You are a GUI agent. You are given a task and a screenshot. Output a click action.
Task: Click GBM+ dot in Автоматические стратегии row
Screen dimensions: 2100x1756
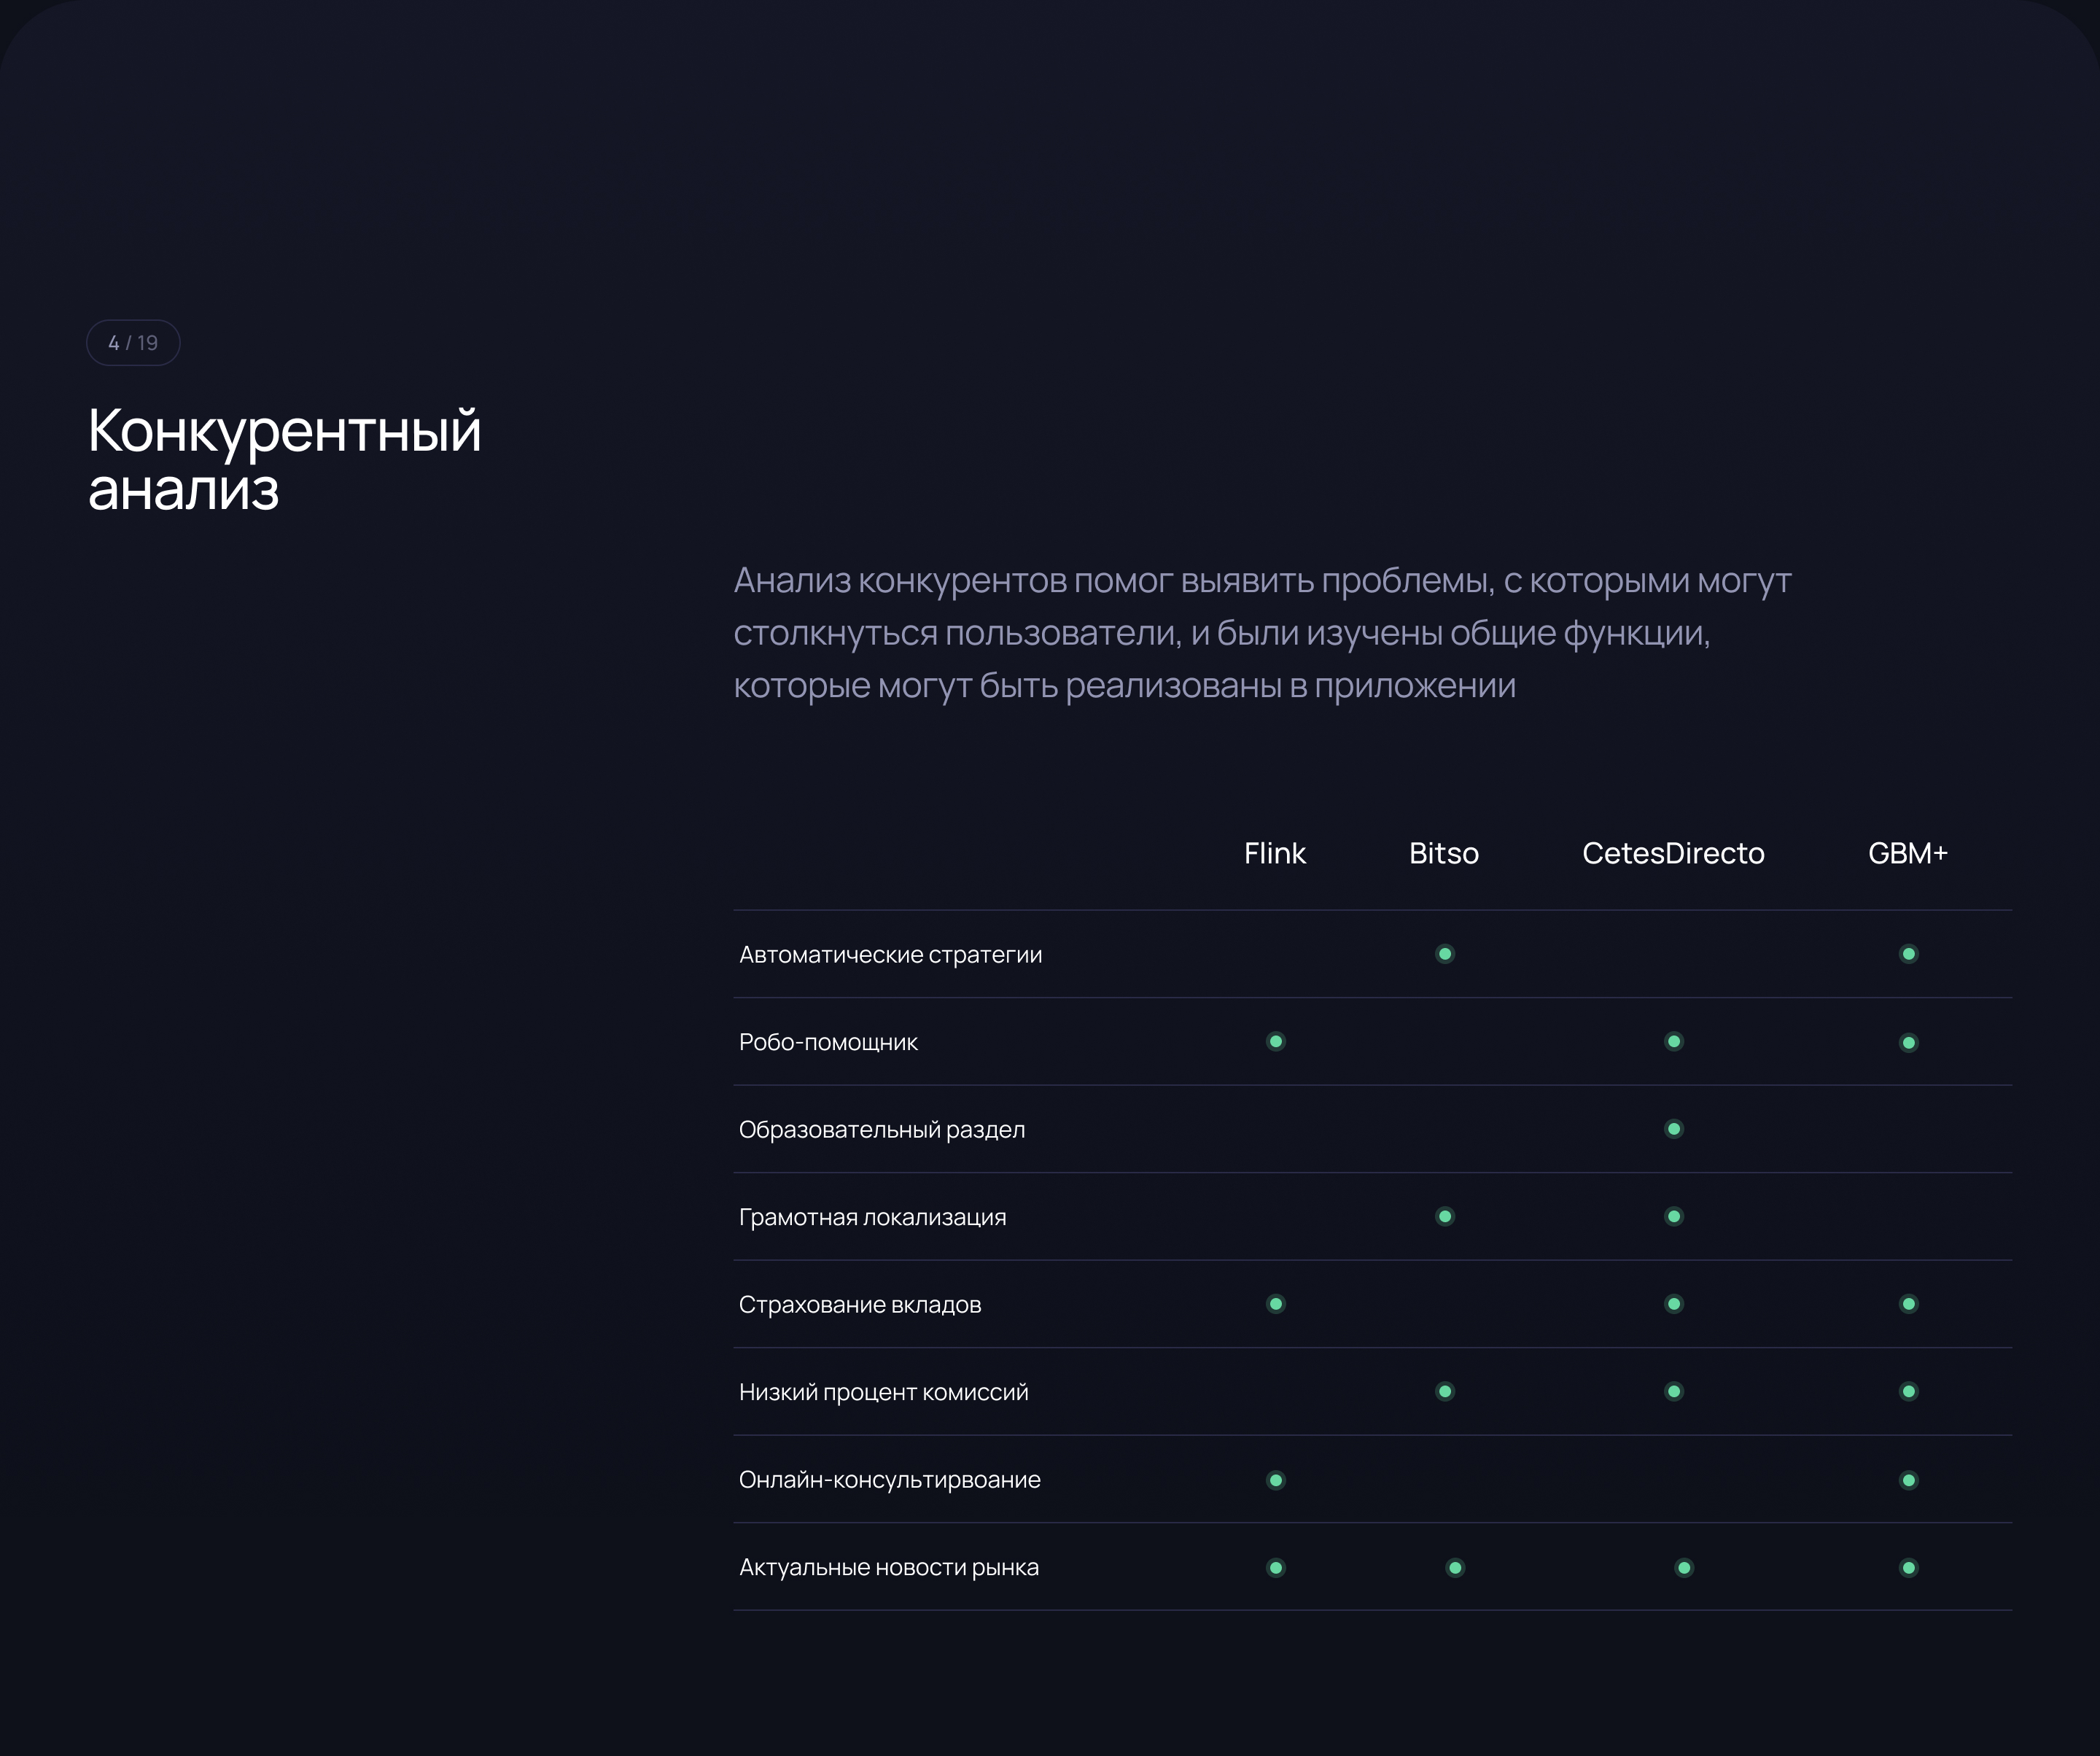coord(1908,954)
